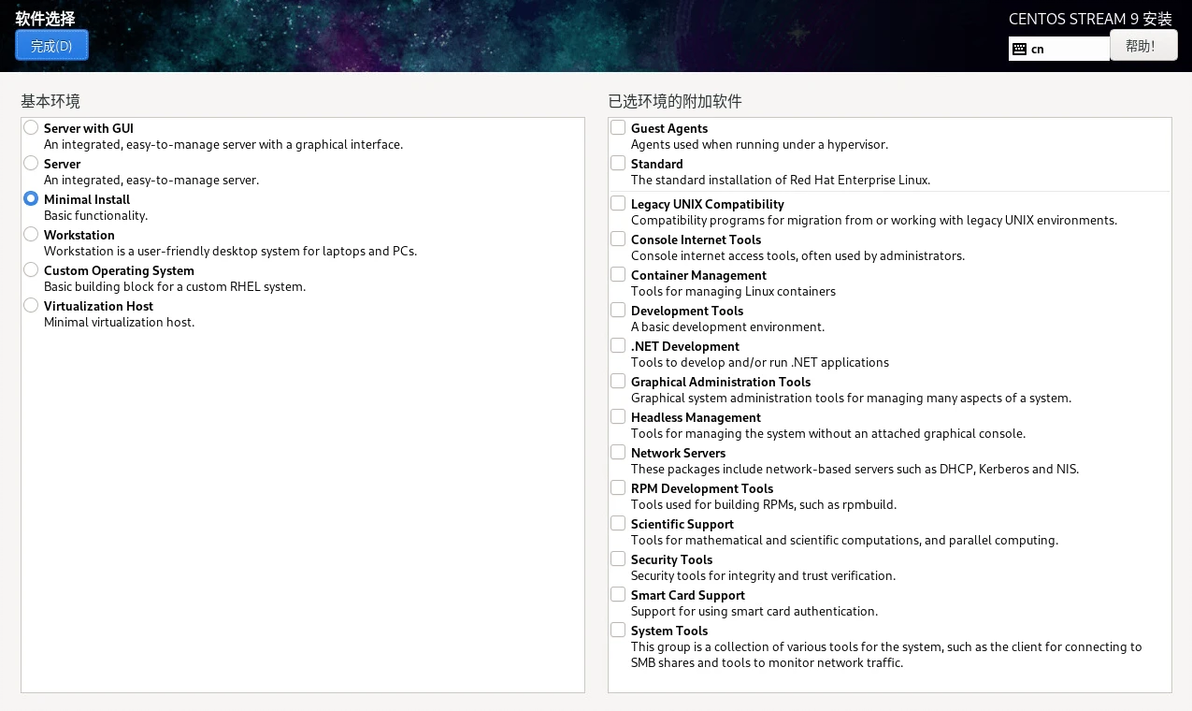Tick the Standard add-on checkbox
Image resolution: width=1192 pixels, height=711 pixels.
click(618, 163)
